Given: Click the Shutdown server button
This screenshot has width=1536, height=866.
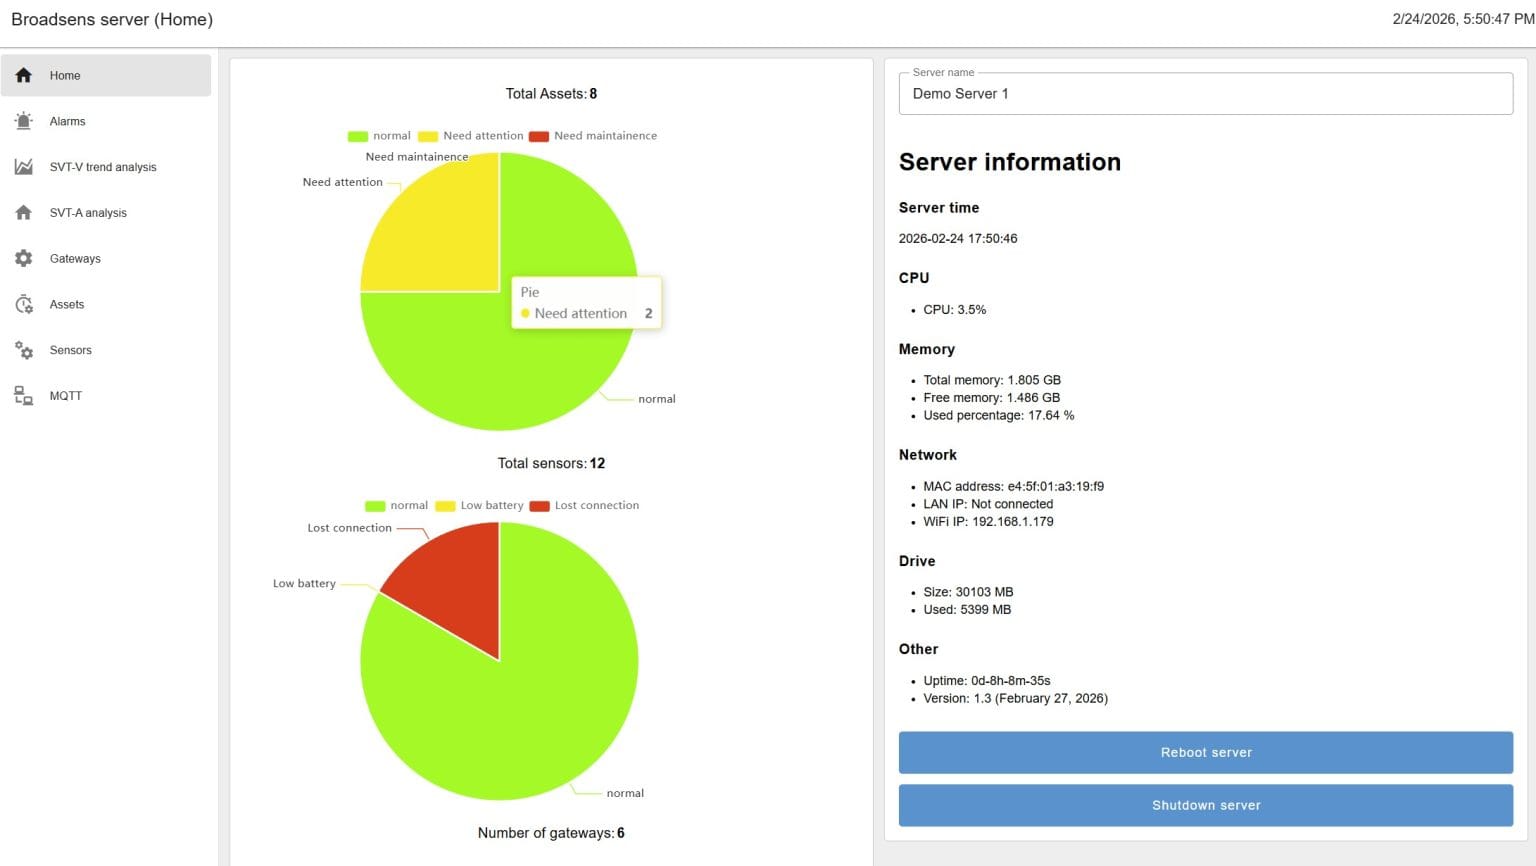Looking at the screenshot, I should (1205, 805).
